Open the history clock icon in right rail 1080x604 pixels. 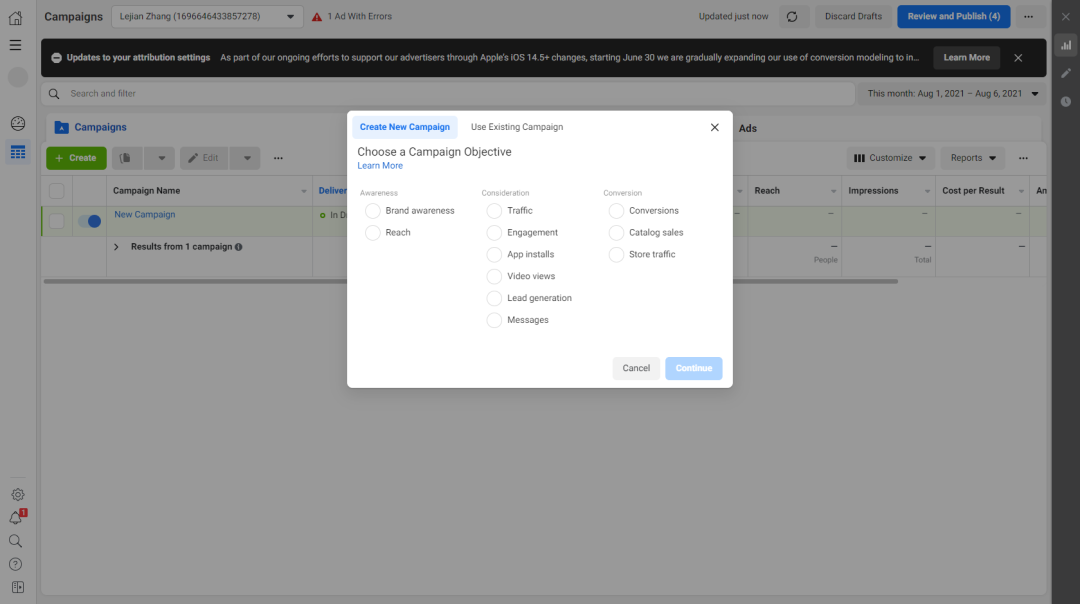pyautogui.click(x=1066, y=101)
